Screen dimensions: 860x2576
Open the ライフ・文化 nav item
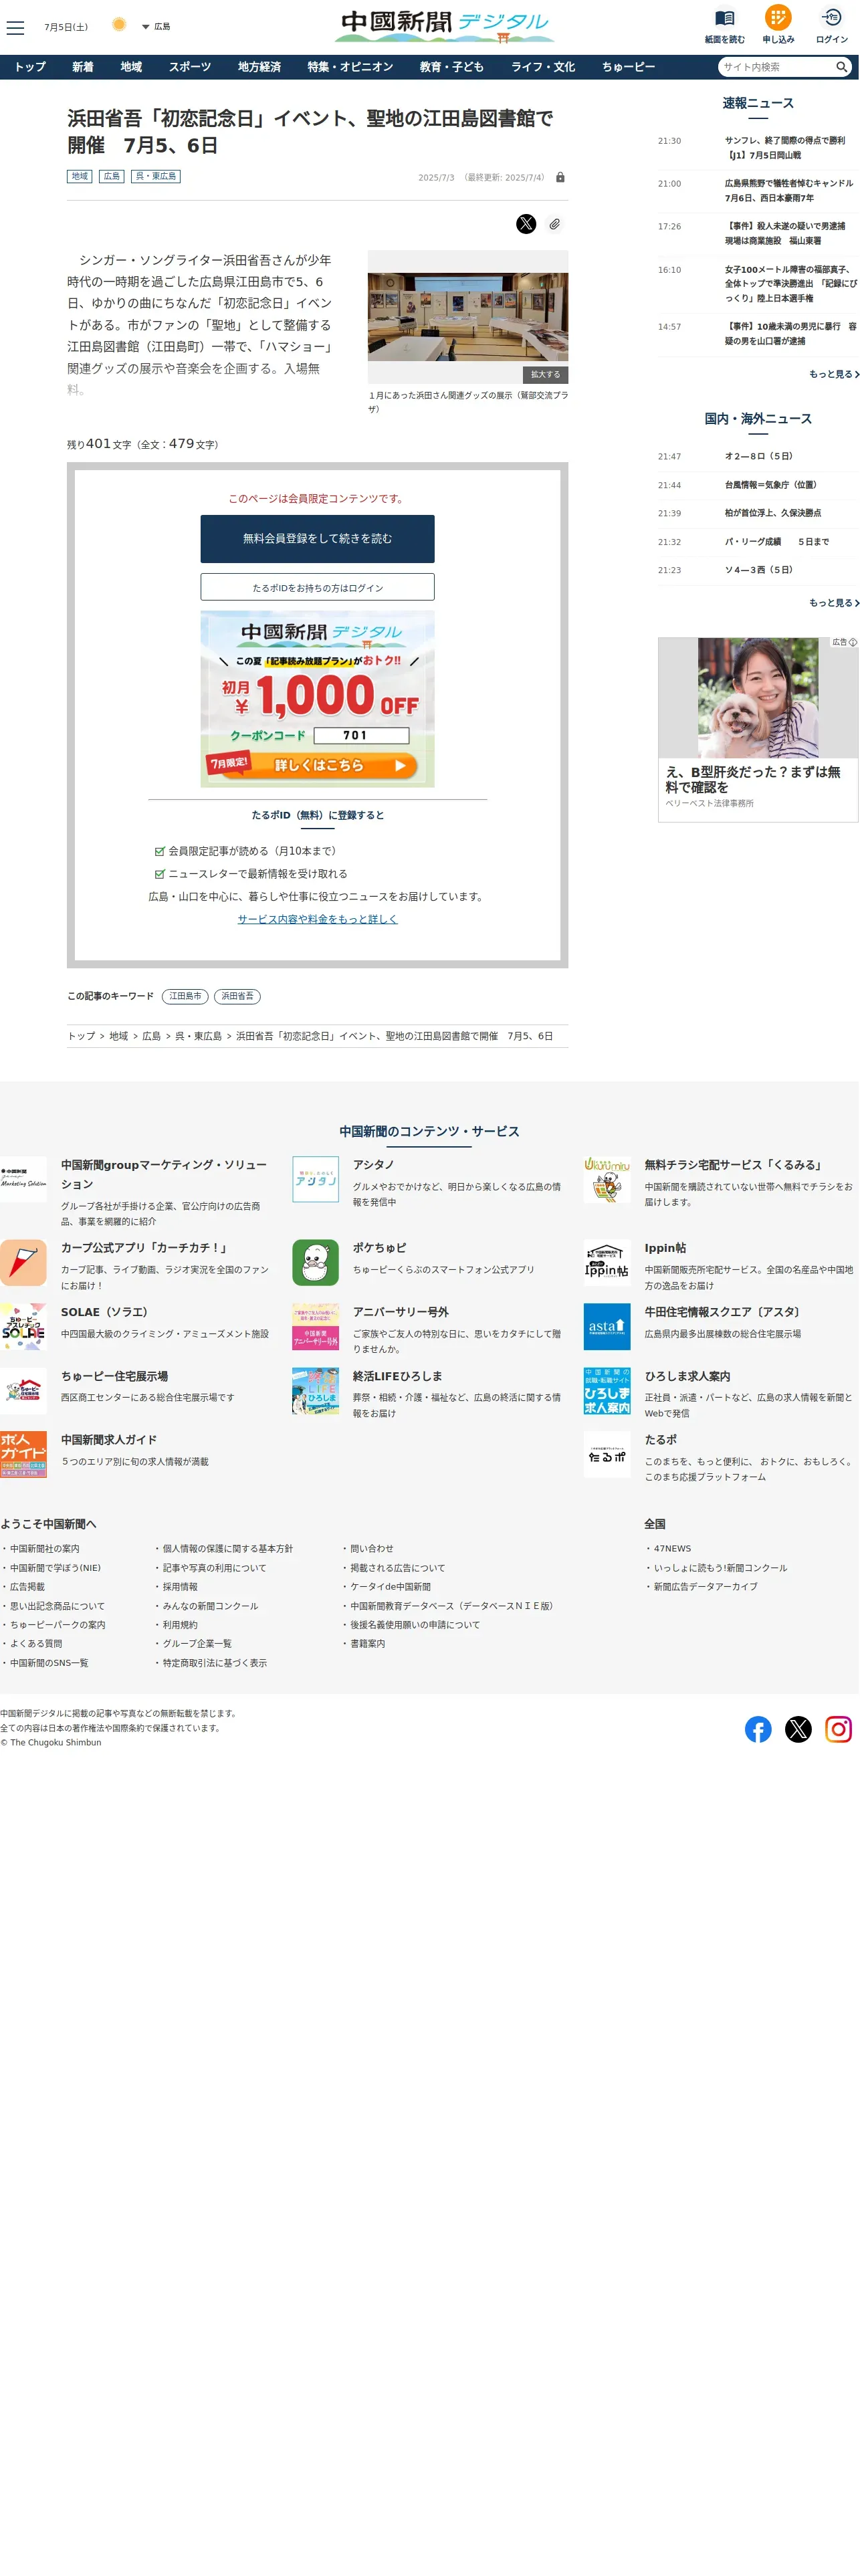543,67
